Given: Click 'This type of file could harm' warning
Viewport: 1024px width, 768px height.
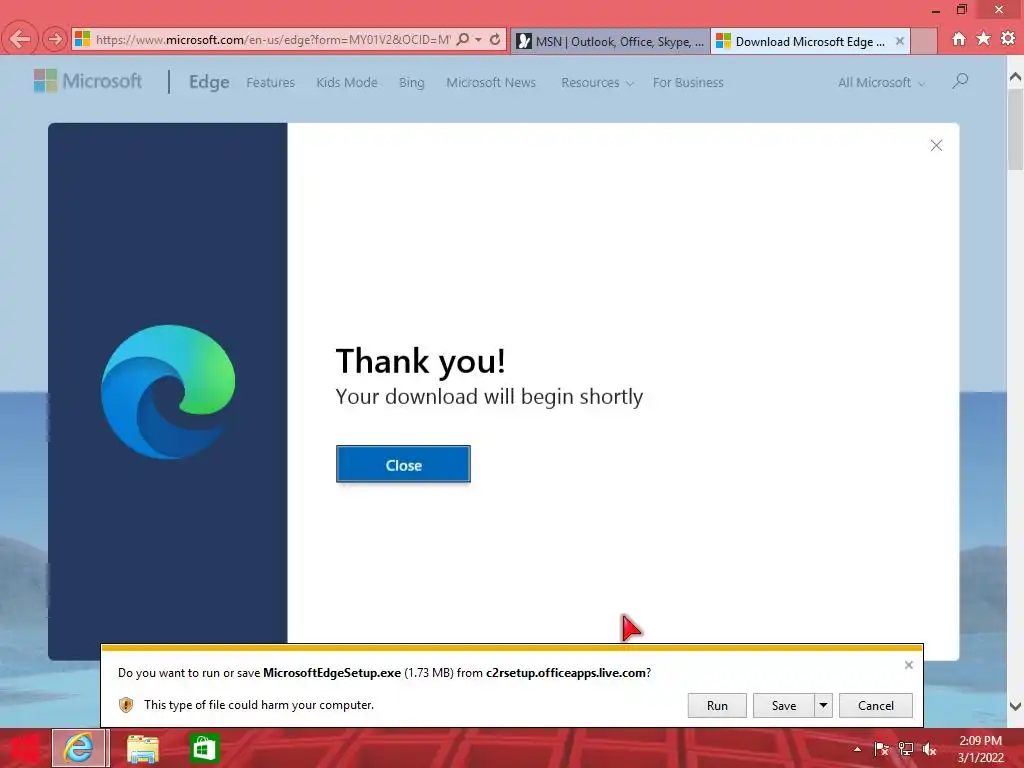Looking at the screenshot, I should [x=259, y=705].
